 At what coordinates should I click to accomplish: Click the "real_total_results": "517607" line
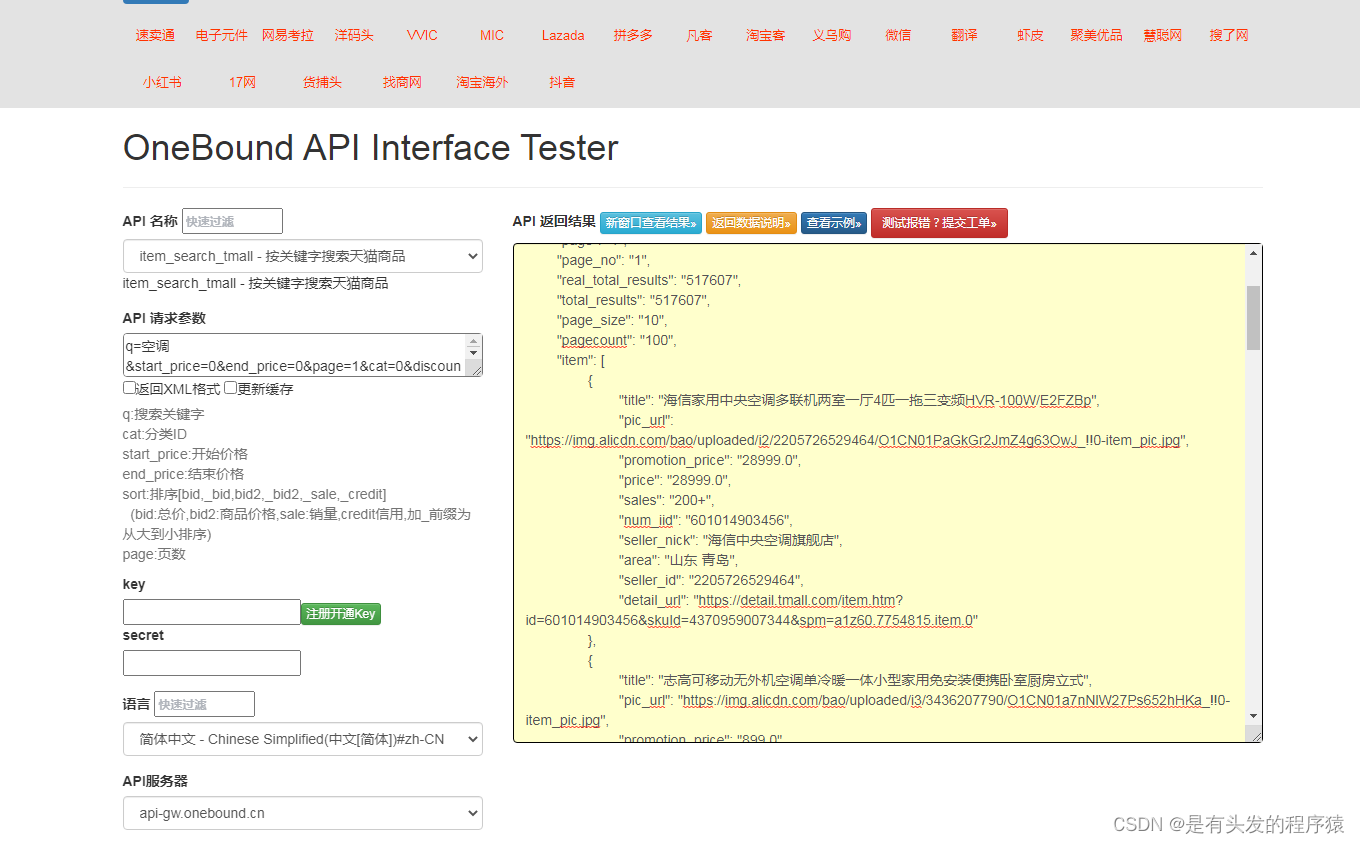tap(649, 280)
